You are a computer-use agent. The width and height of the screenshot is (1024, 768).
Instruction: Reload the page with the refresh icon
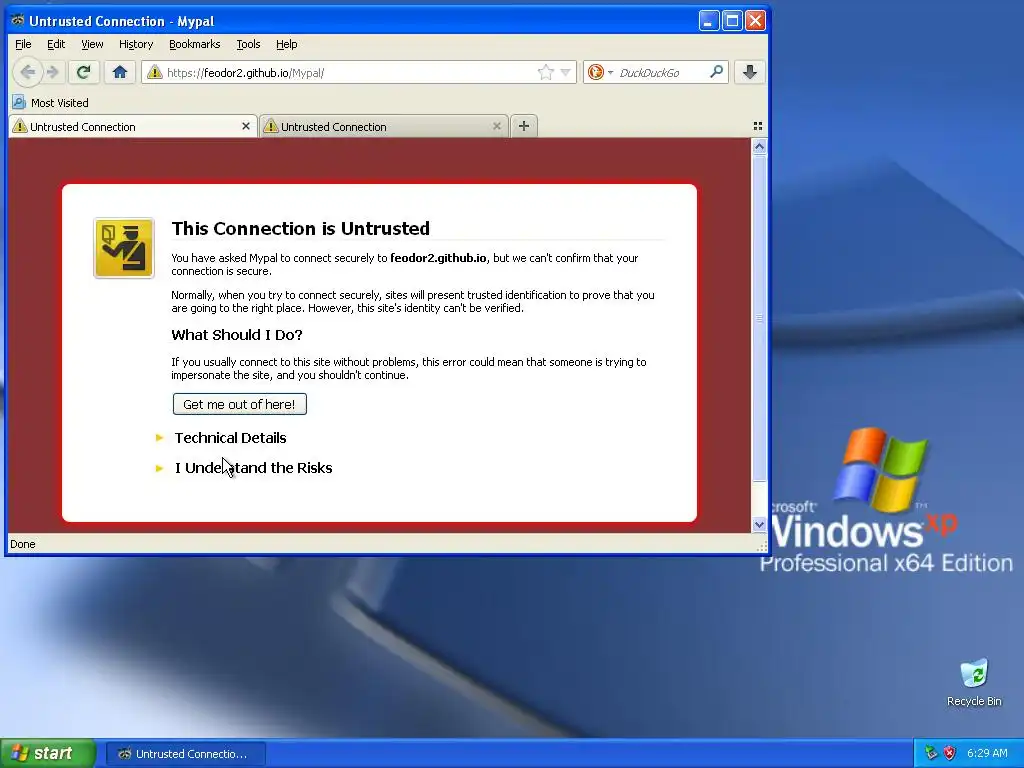[x=83, y=72]
